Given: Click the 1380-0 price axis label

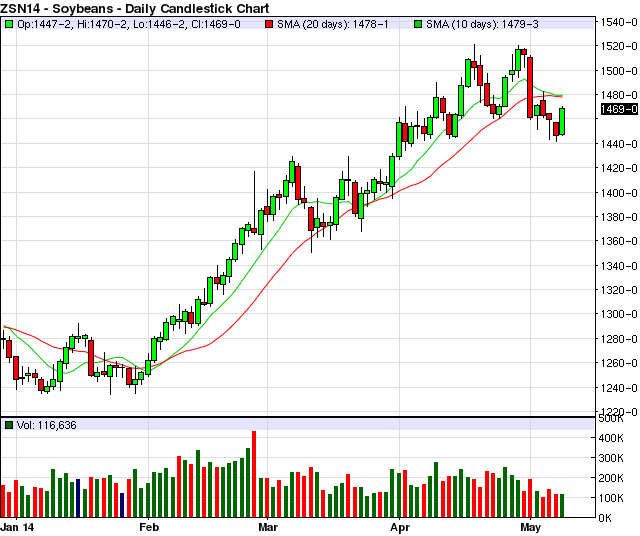Looking at the screenshot, I should click(x=619, y=217).
